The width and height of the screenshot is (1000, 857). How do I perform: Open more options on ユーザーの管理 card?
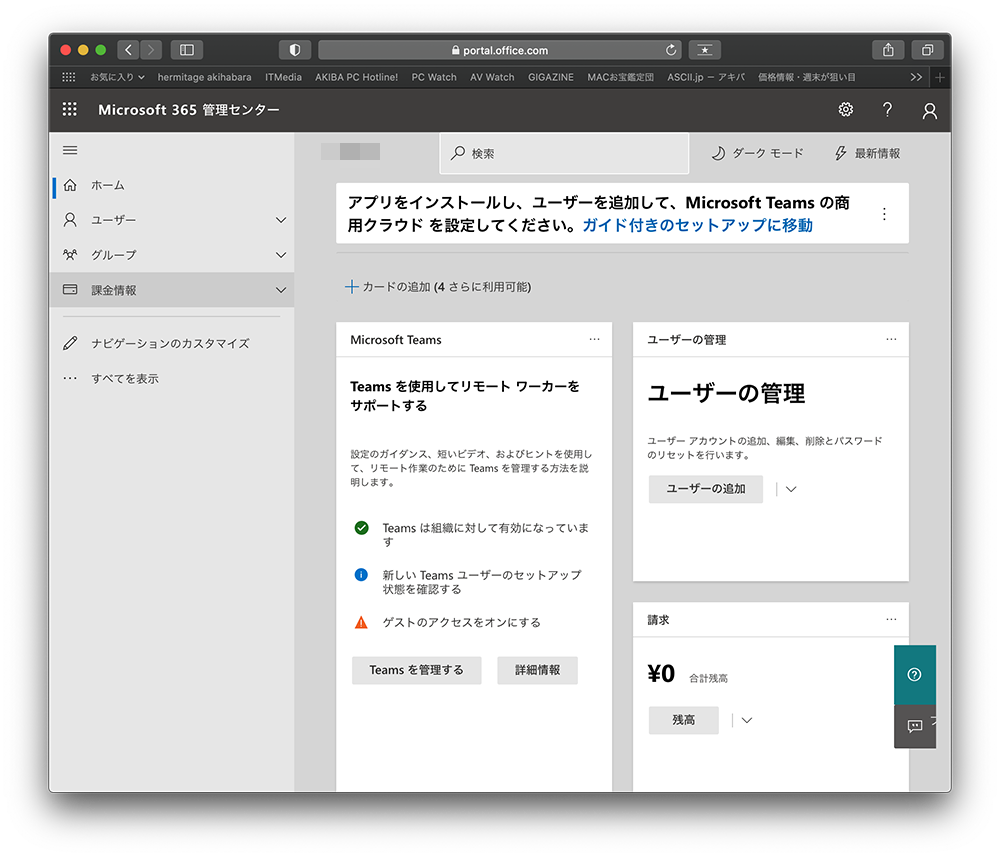click(x=891, y=339)
